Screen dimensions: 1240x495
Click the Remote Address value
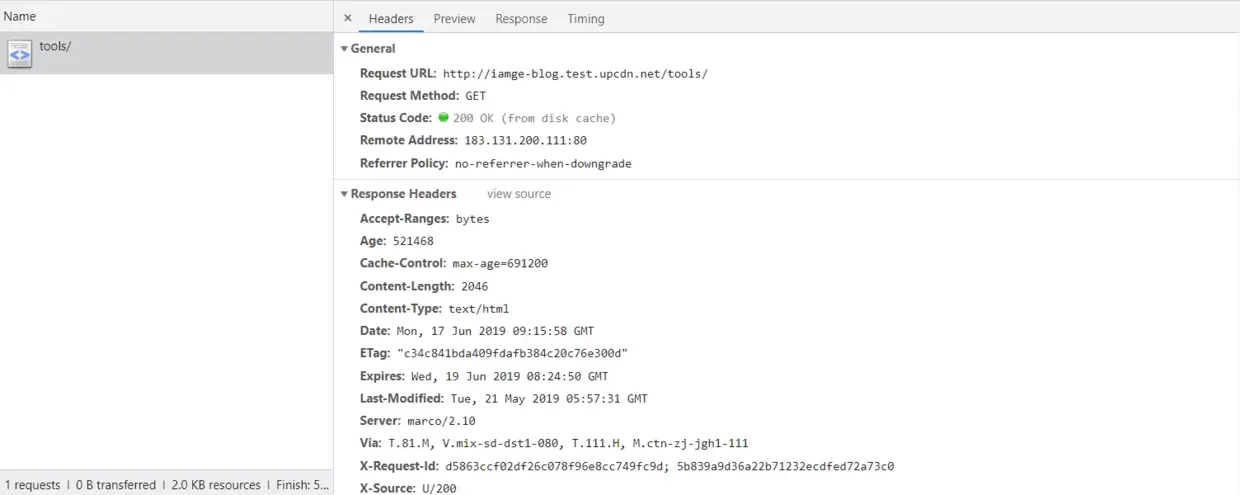525,141
